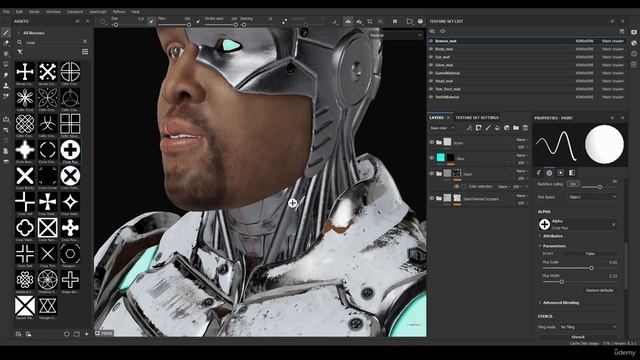The height and width of the screenshot is (360, 640).
Task: Switch the Assets panel to list view
Action: point(85,52)
